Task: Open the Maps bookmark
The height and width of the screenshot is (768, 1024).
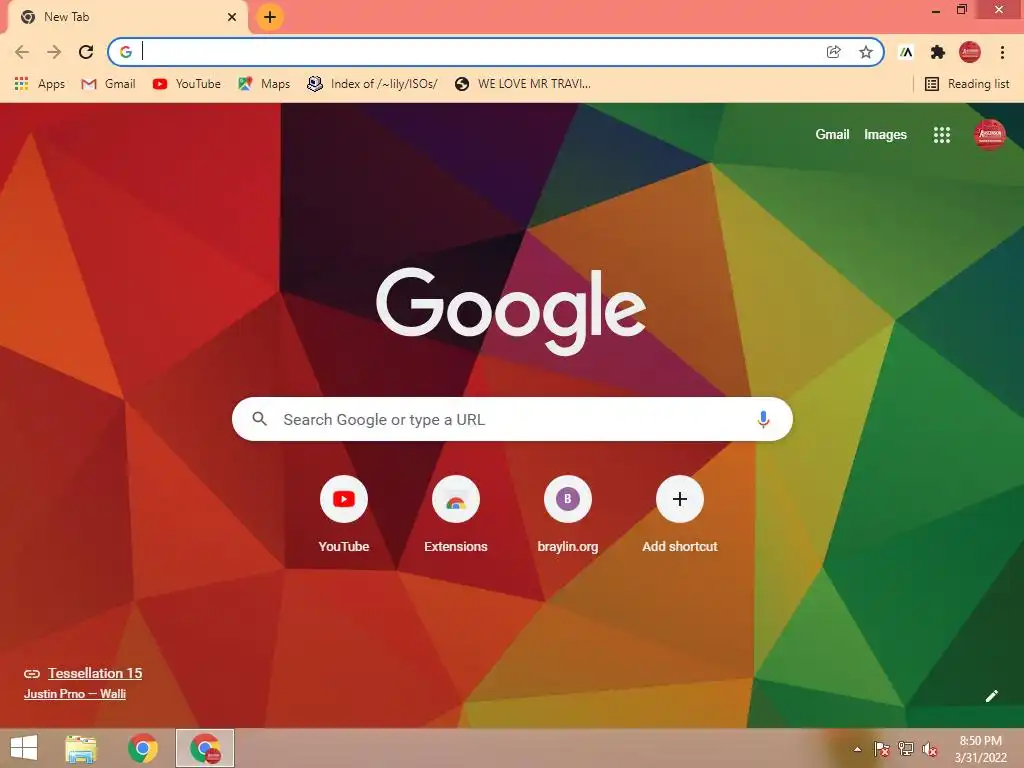Action: 264,84
